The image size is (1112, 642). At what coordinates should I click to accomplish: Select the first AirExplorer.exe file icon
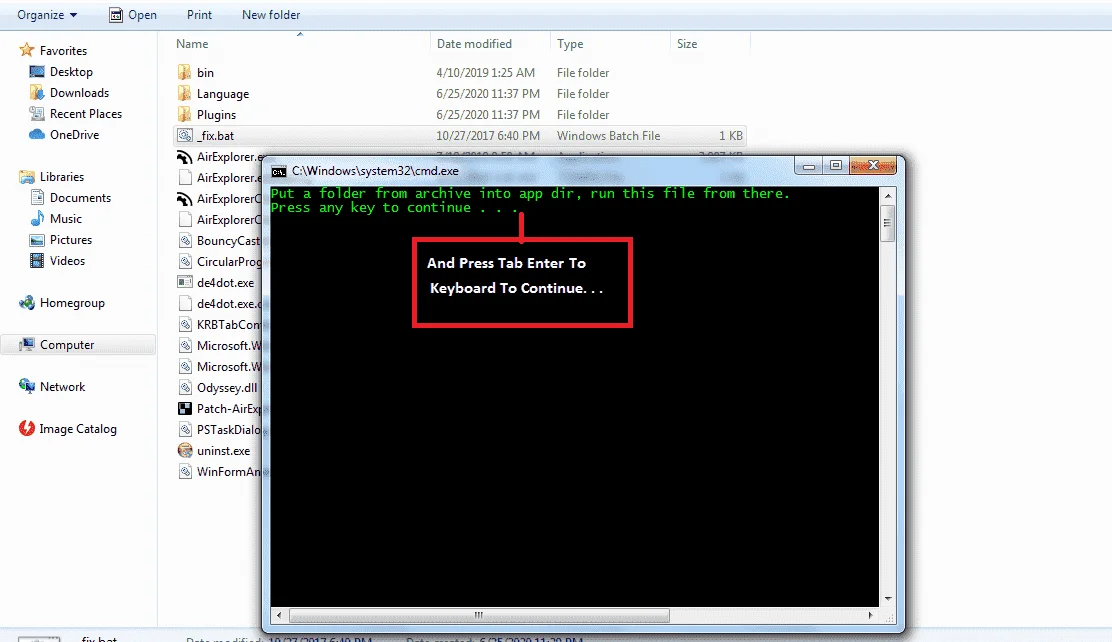[x=184, y=157]
